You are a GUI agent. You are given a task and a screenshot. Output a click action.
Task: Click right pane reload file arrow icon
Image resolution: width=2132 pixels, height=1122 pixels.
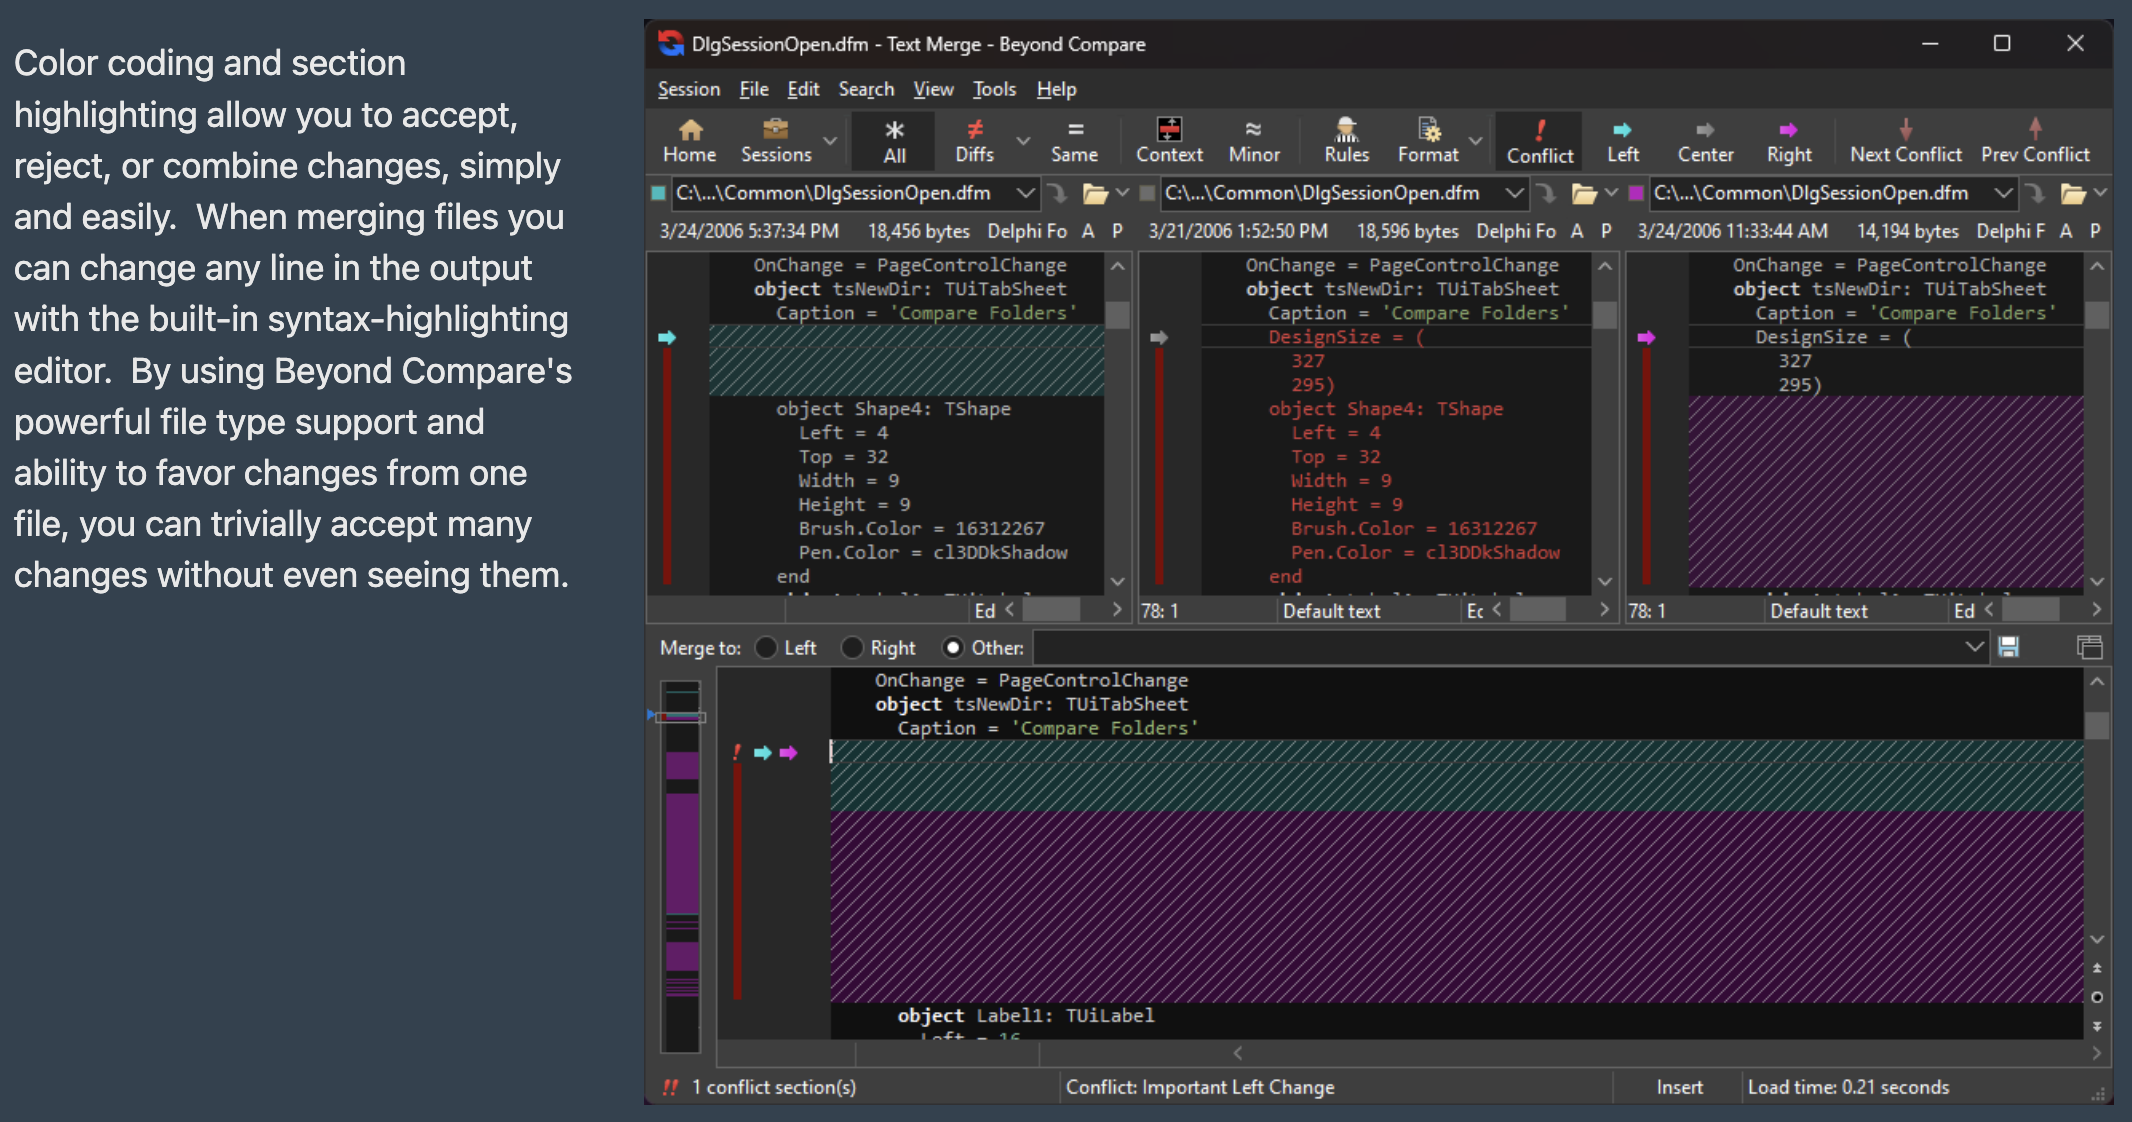pos(2034,193)
